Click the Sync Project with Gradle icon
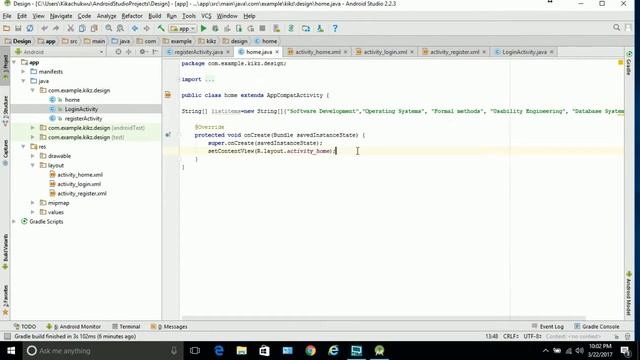This screenshot has height=360, width=640. (x=291, y=28)
